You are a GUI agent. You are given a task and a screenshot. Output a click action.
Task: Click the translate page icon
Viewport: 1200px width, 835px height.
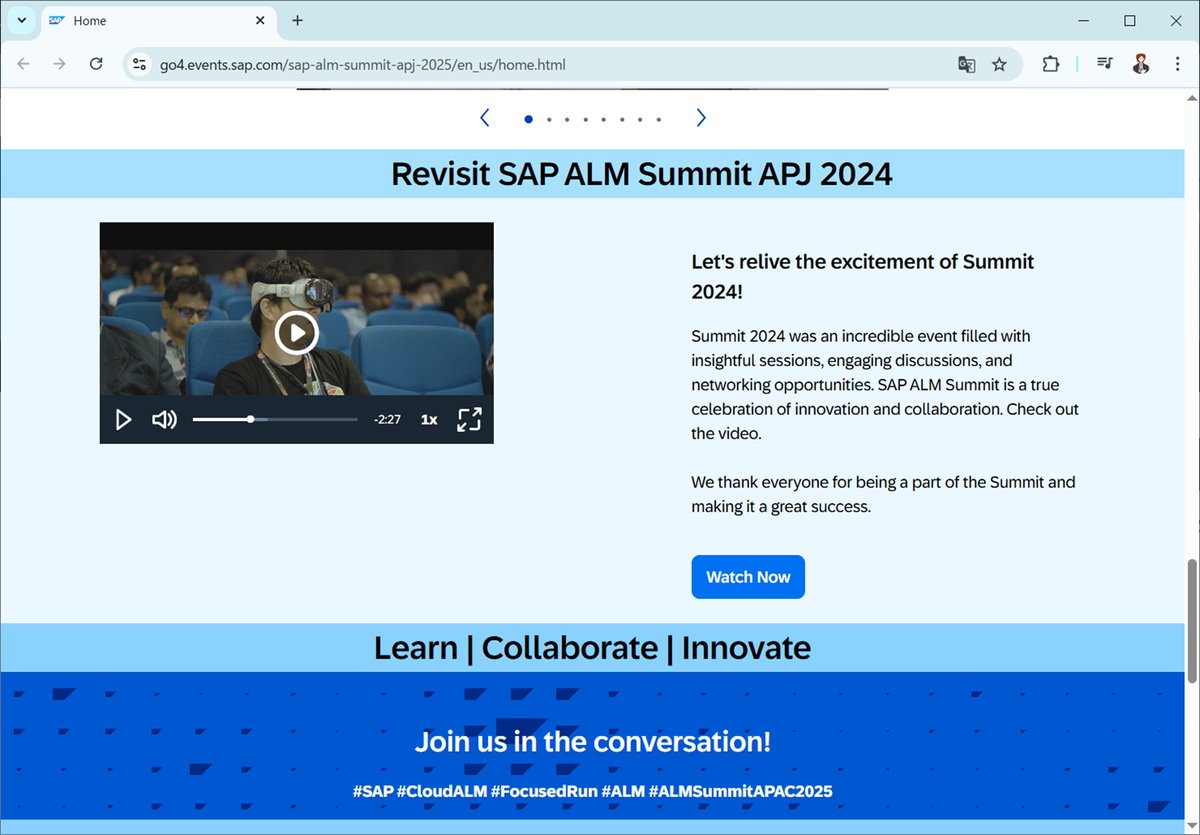[x=966, y=64]
